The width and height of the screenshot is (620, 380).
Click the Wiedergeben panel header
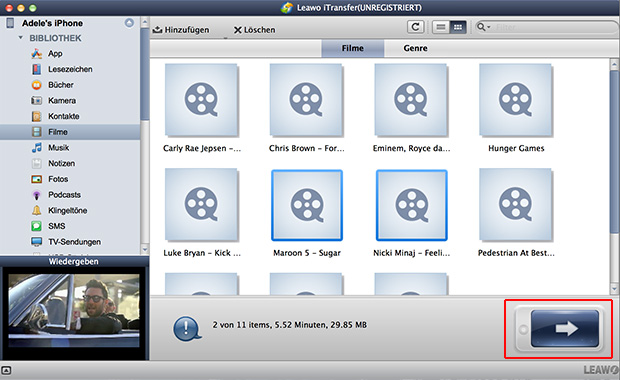(x=74, y=261)
